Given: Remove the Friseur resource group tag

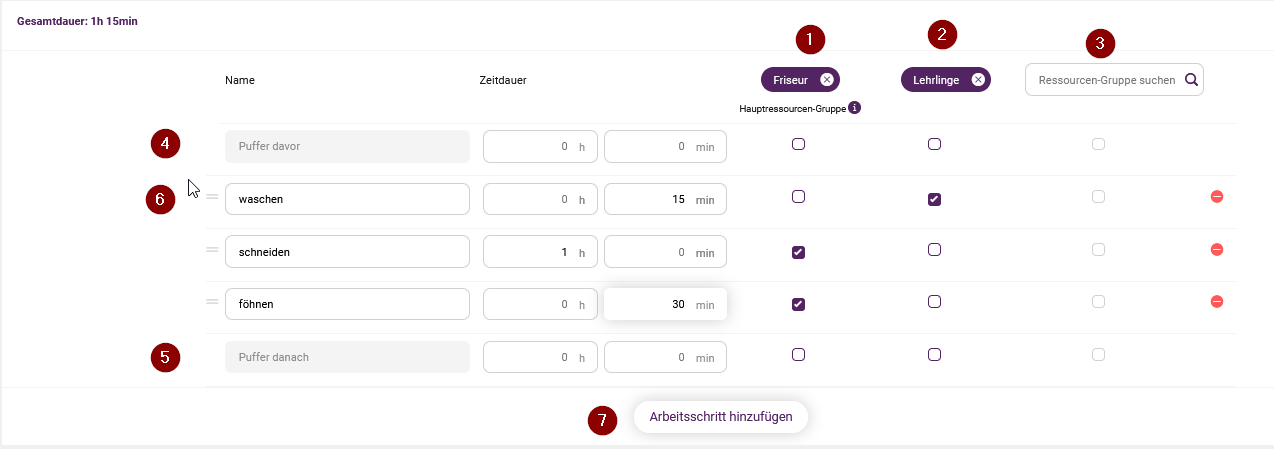Looking at the screenshot, I should coord(826,80).
